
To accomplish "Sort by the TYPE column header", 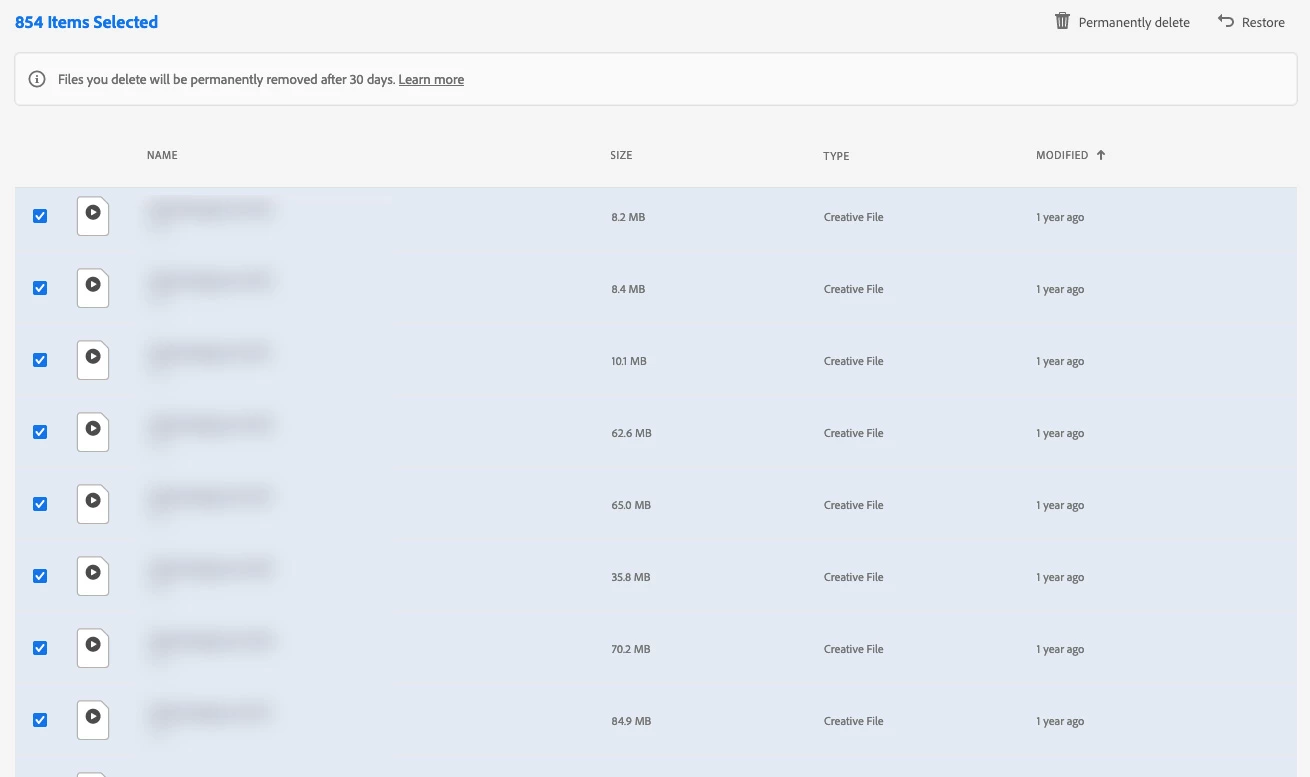I will click(x=836, y=156).
